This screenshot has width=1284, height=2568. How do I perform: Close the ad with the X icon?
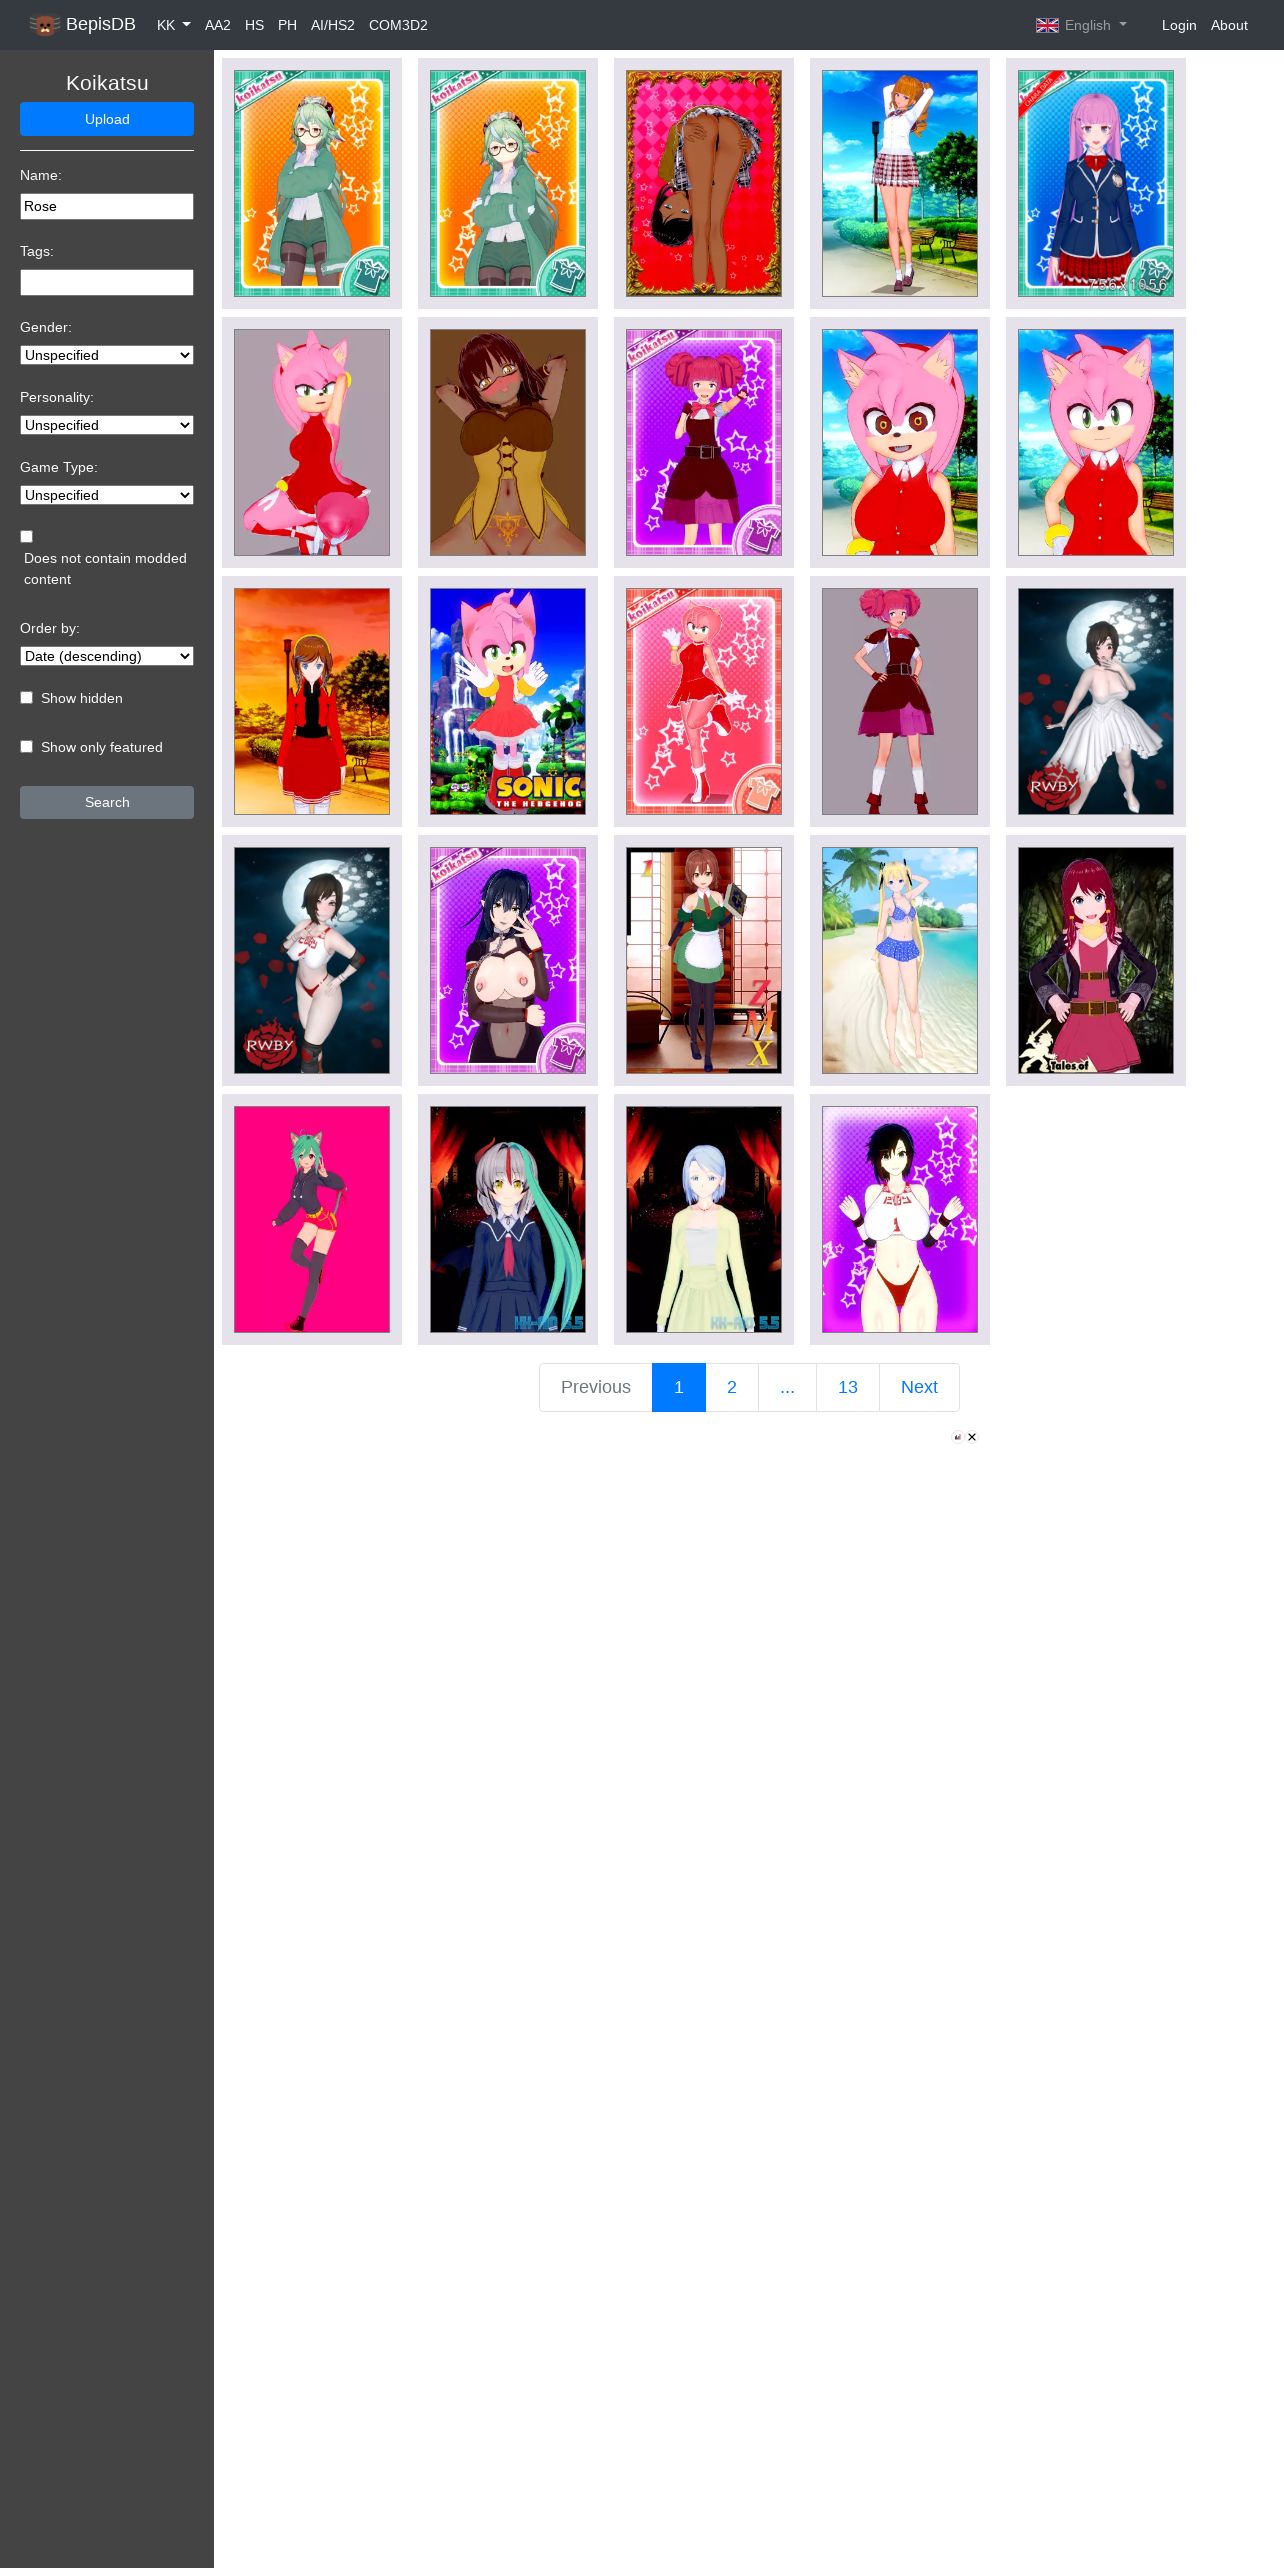(x=972, y=1437)
